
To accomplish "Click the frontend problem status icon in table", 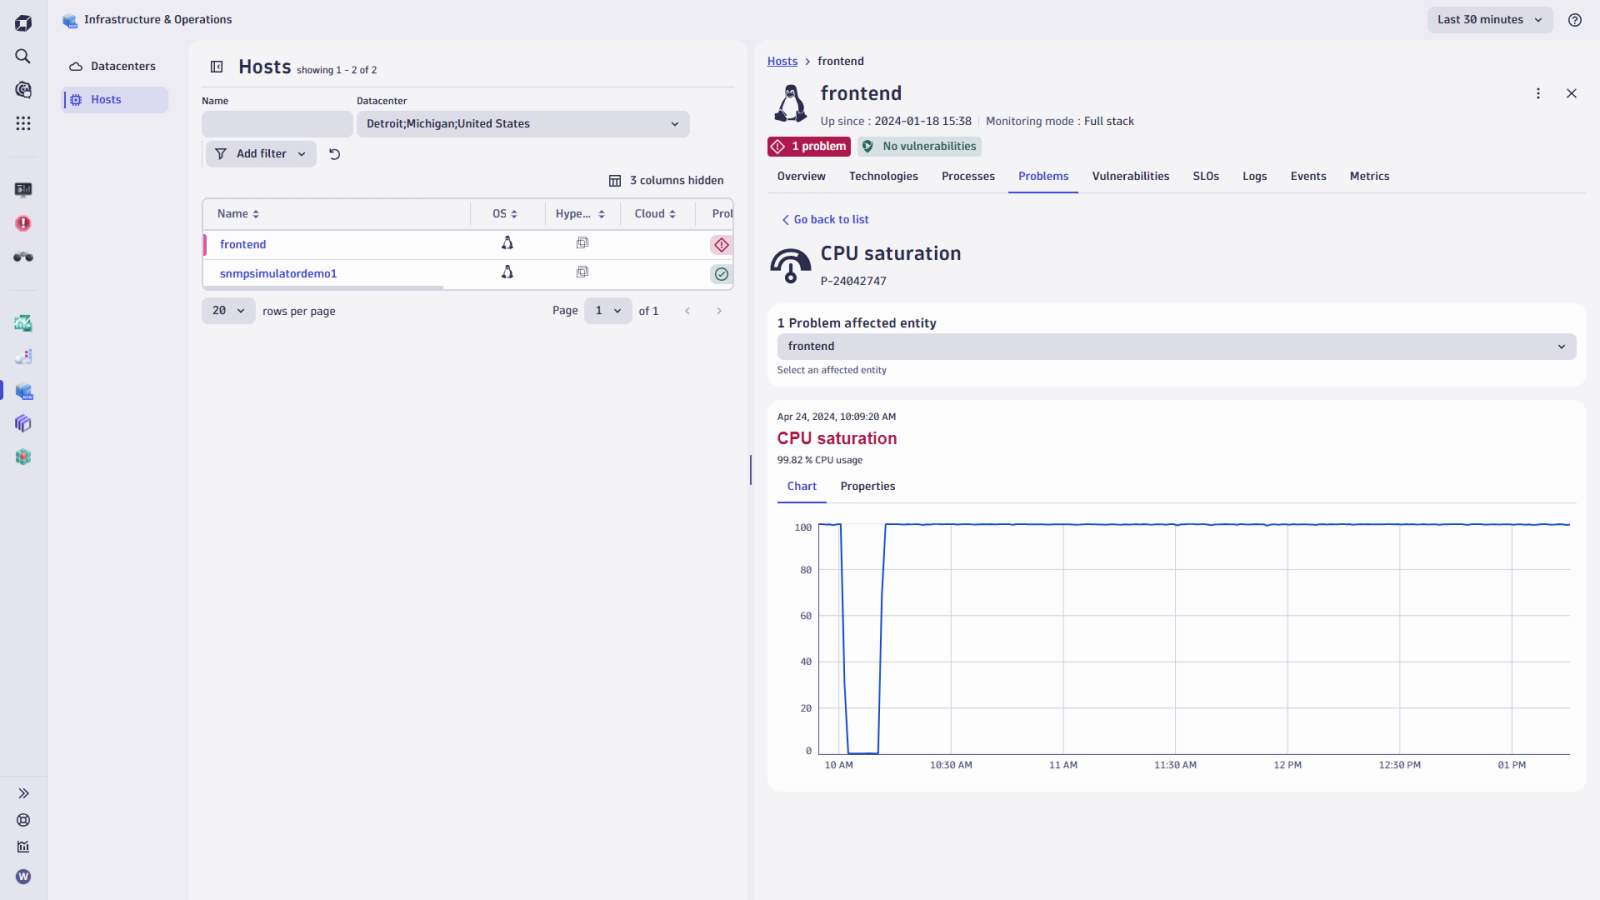I will [721, 244].
